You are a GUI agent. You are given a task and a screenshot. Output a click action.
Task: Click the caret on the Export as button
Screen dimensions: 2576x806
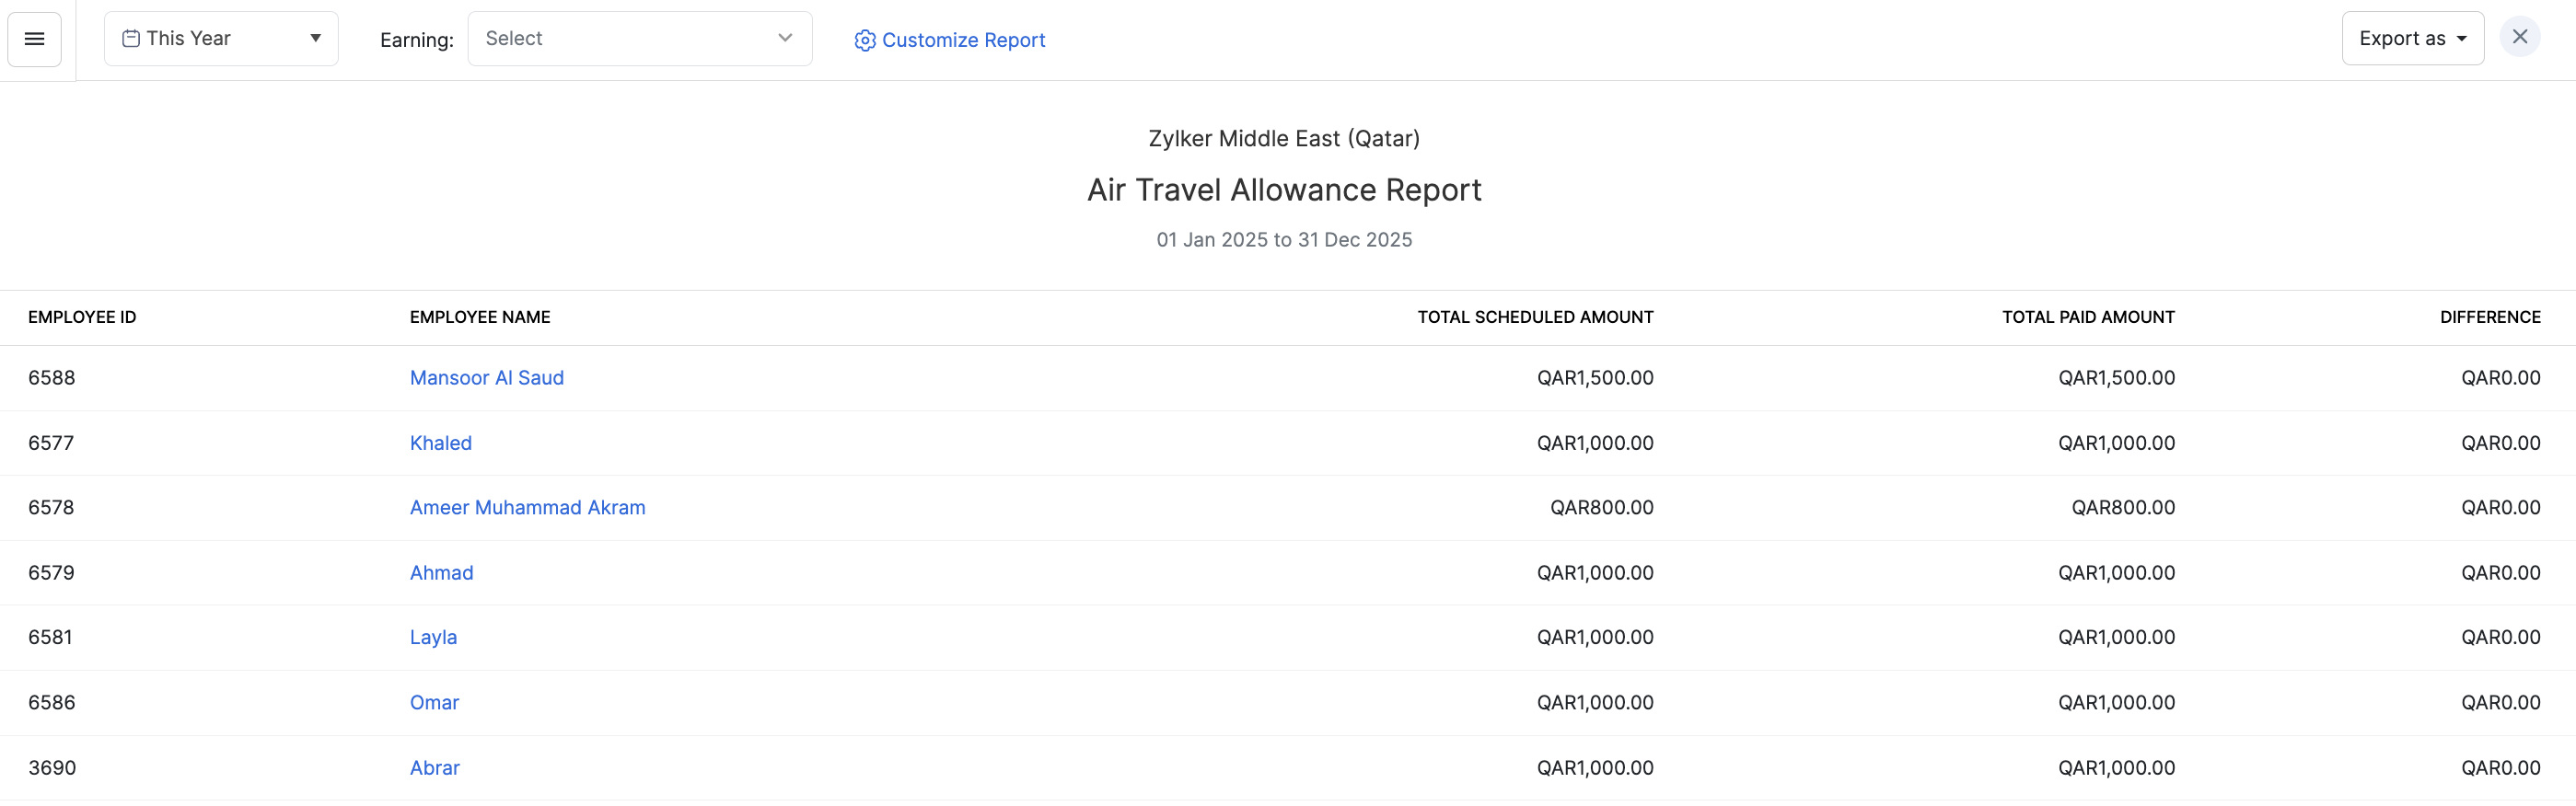click(2462, 38)
